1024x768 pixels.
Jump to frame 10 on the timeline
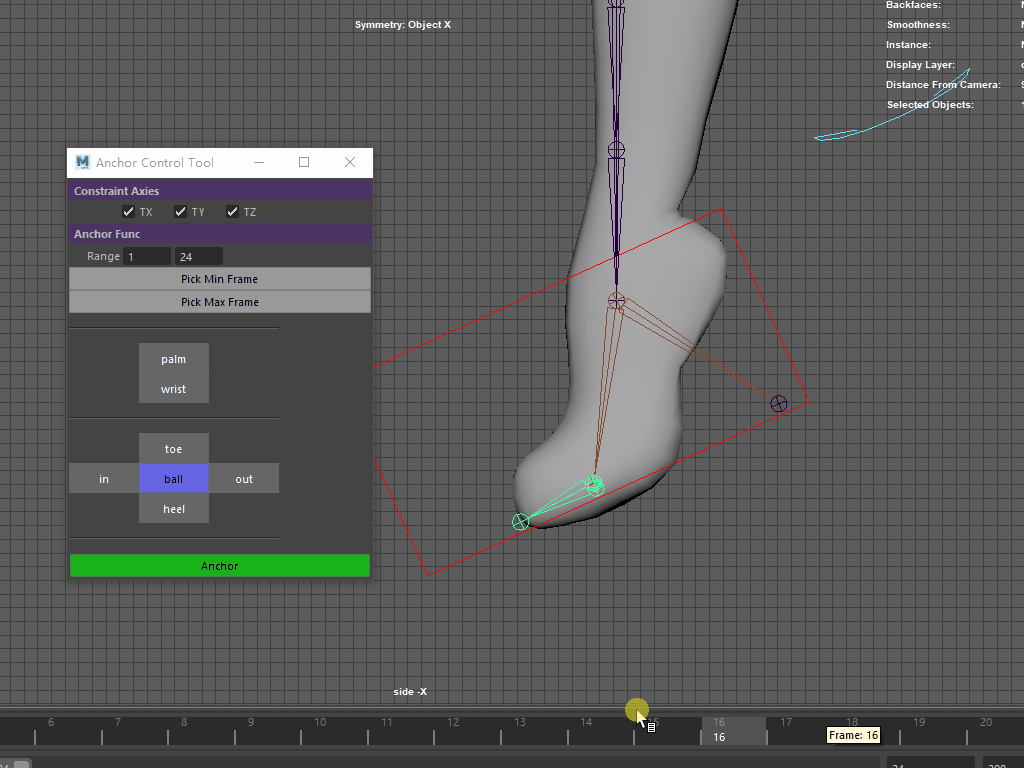319,730
